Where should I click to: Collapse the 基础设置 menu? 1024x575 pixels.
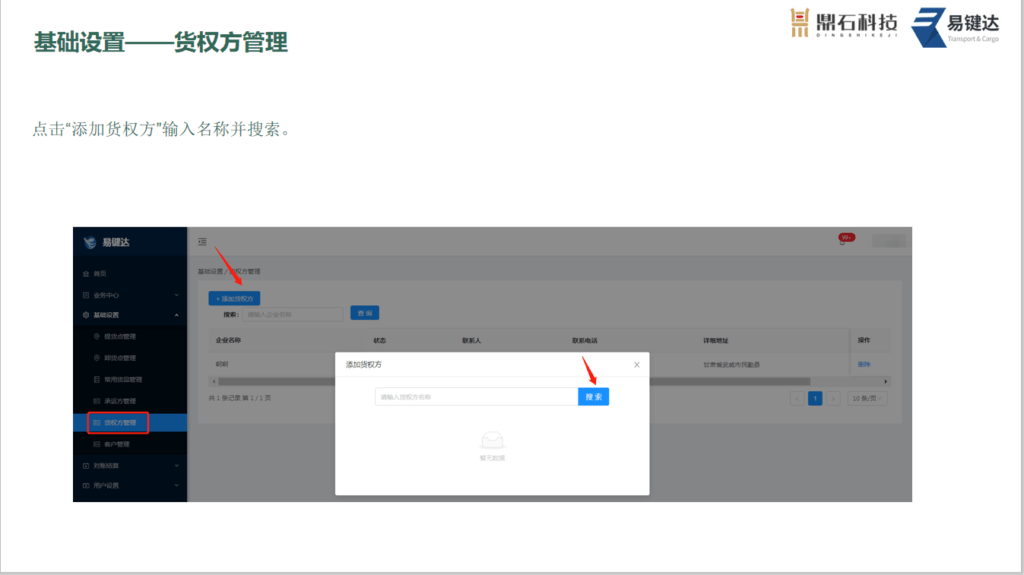(x=130, y=315)
